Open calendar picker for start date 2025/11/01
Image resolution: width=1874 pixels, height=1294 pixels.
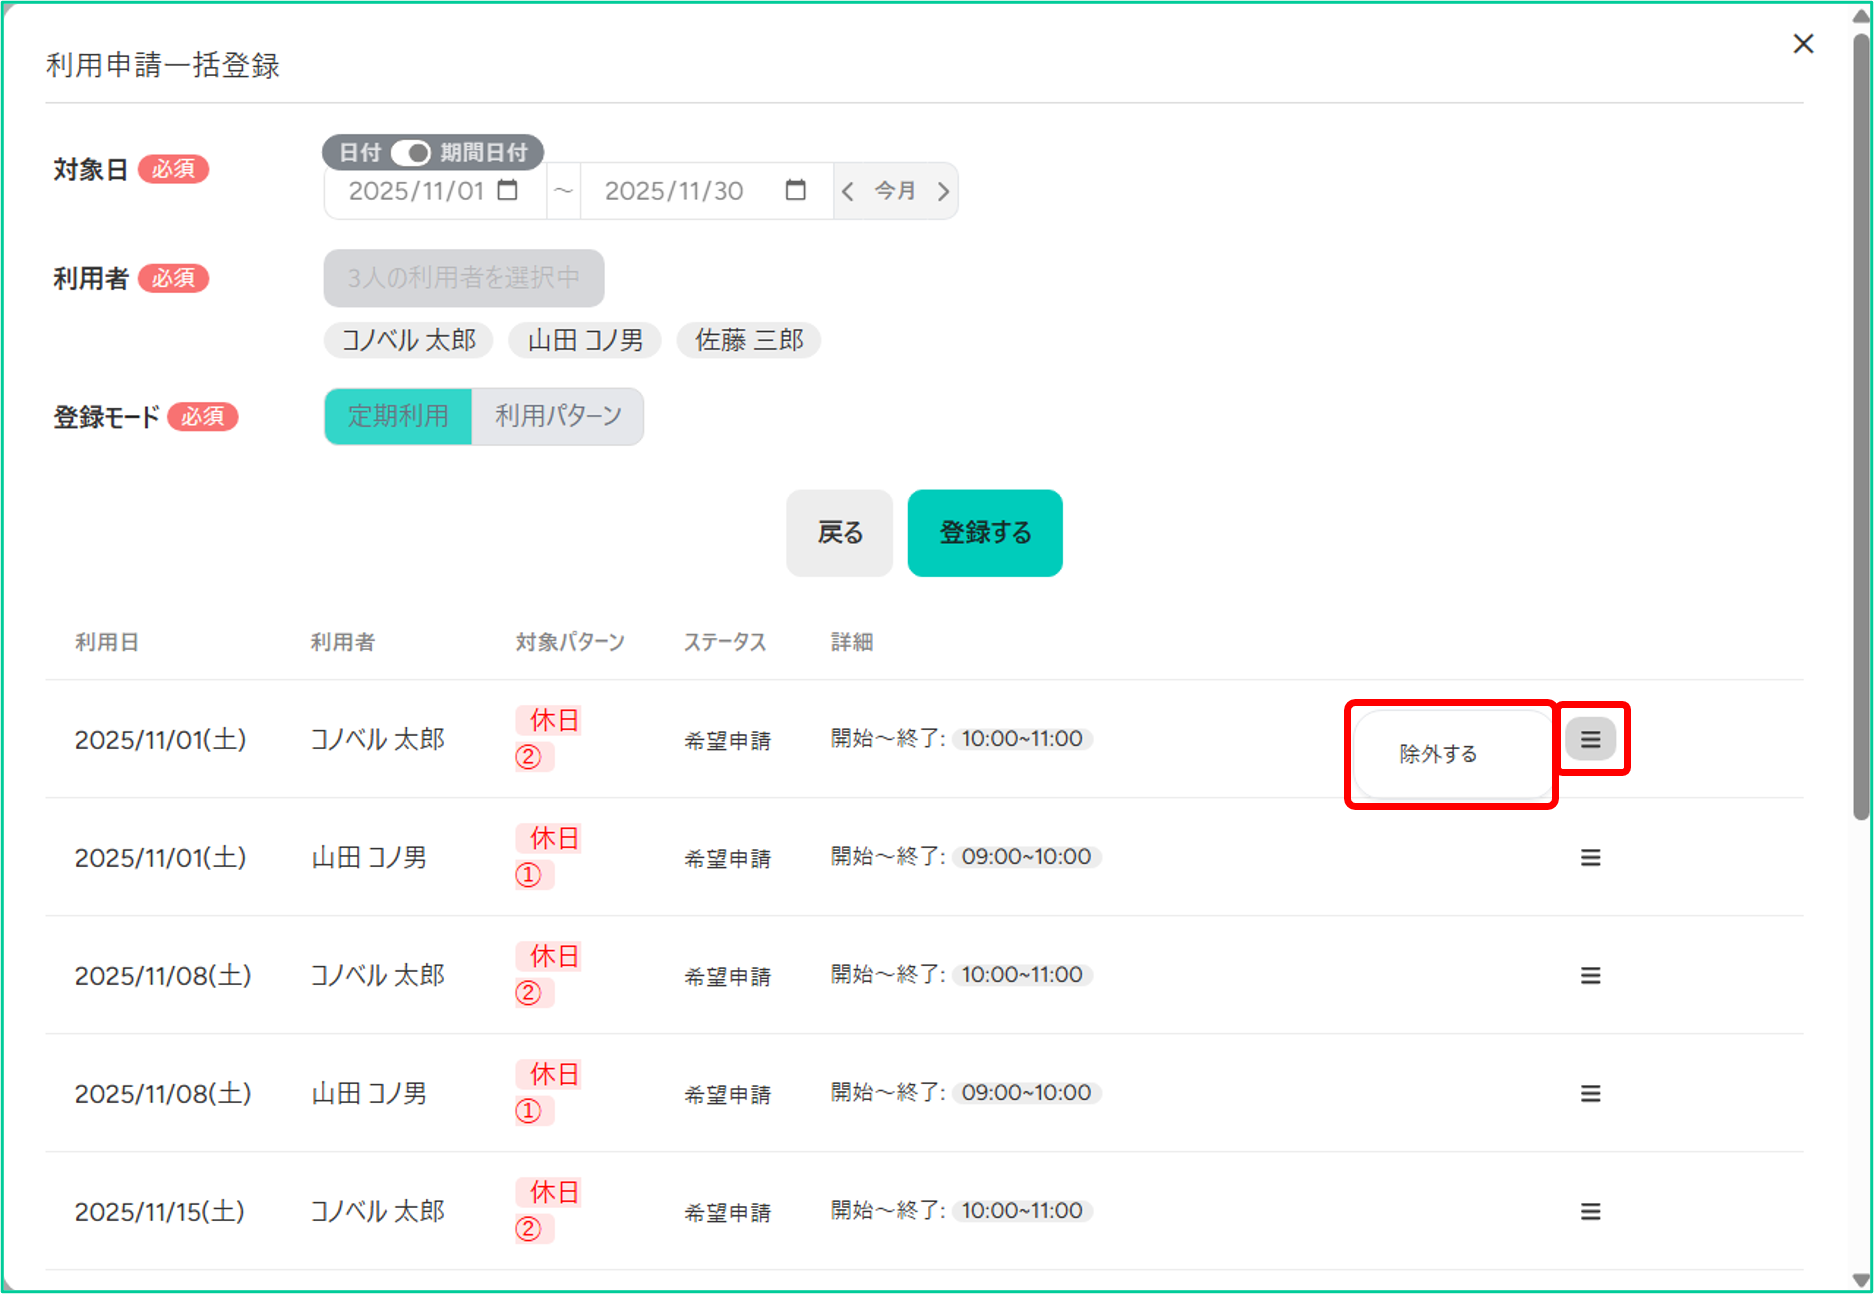coord(508,190)
